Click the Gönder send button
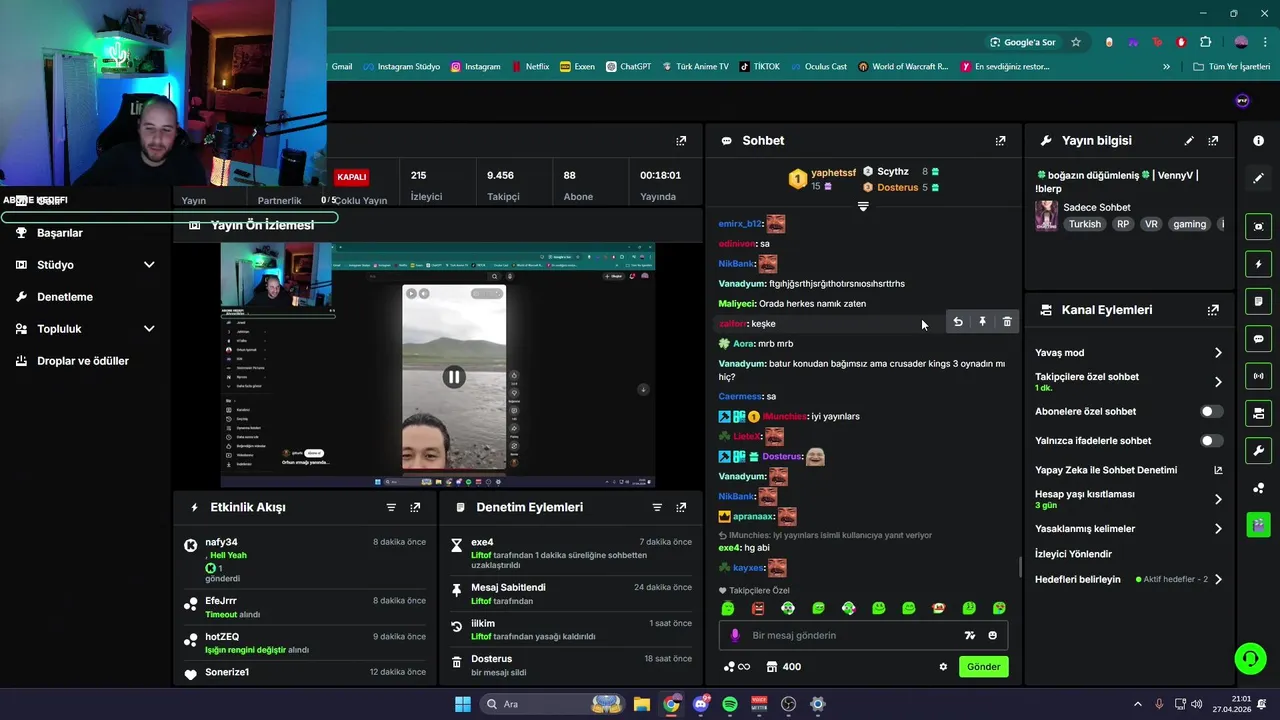Viewport: 1280px width, 720px height. click(983, 667)
